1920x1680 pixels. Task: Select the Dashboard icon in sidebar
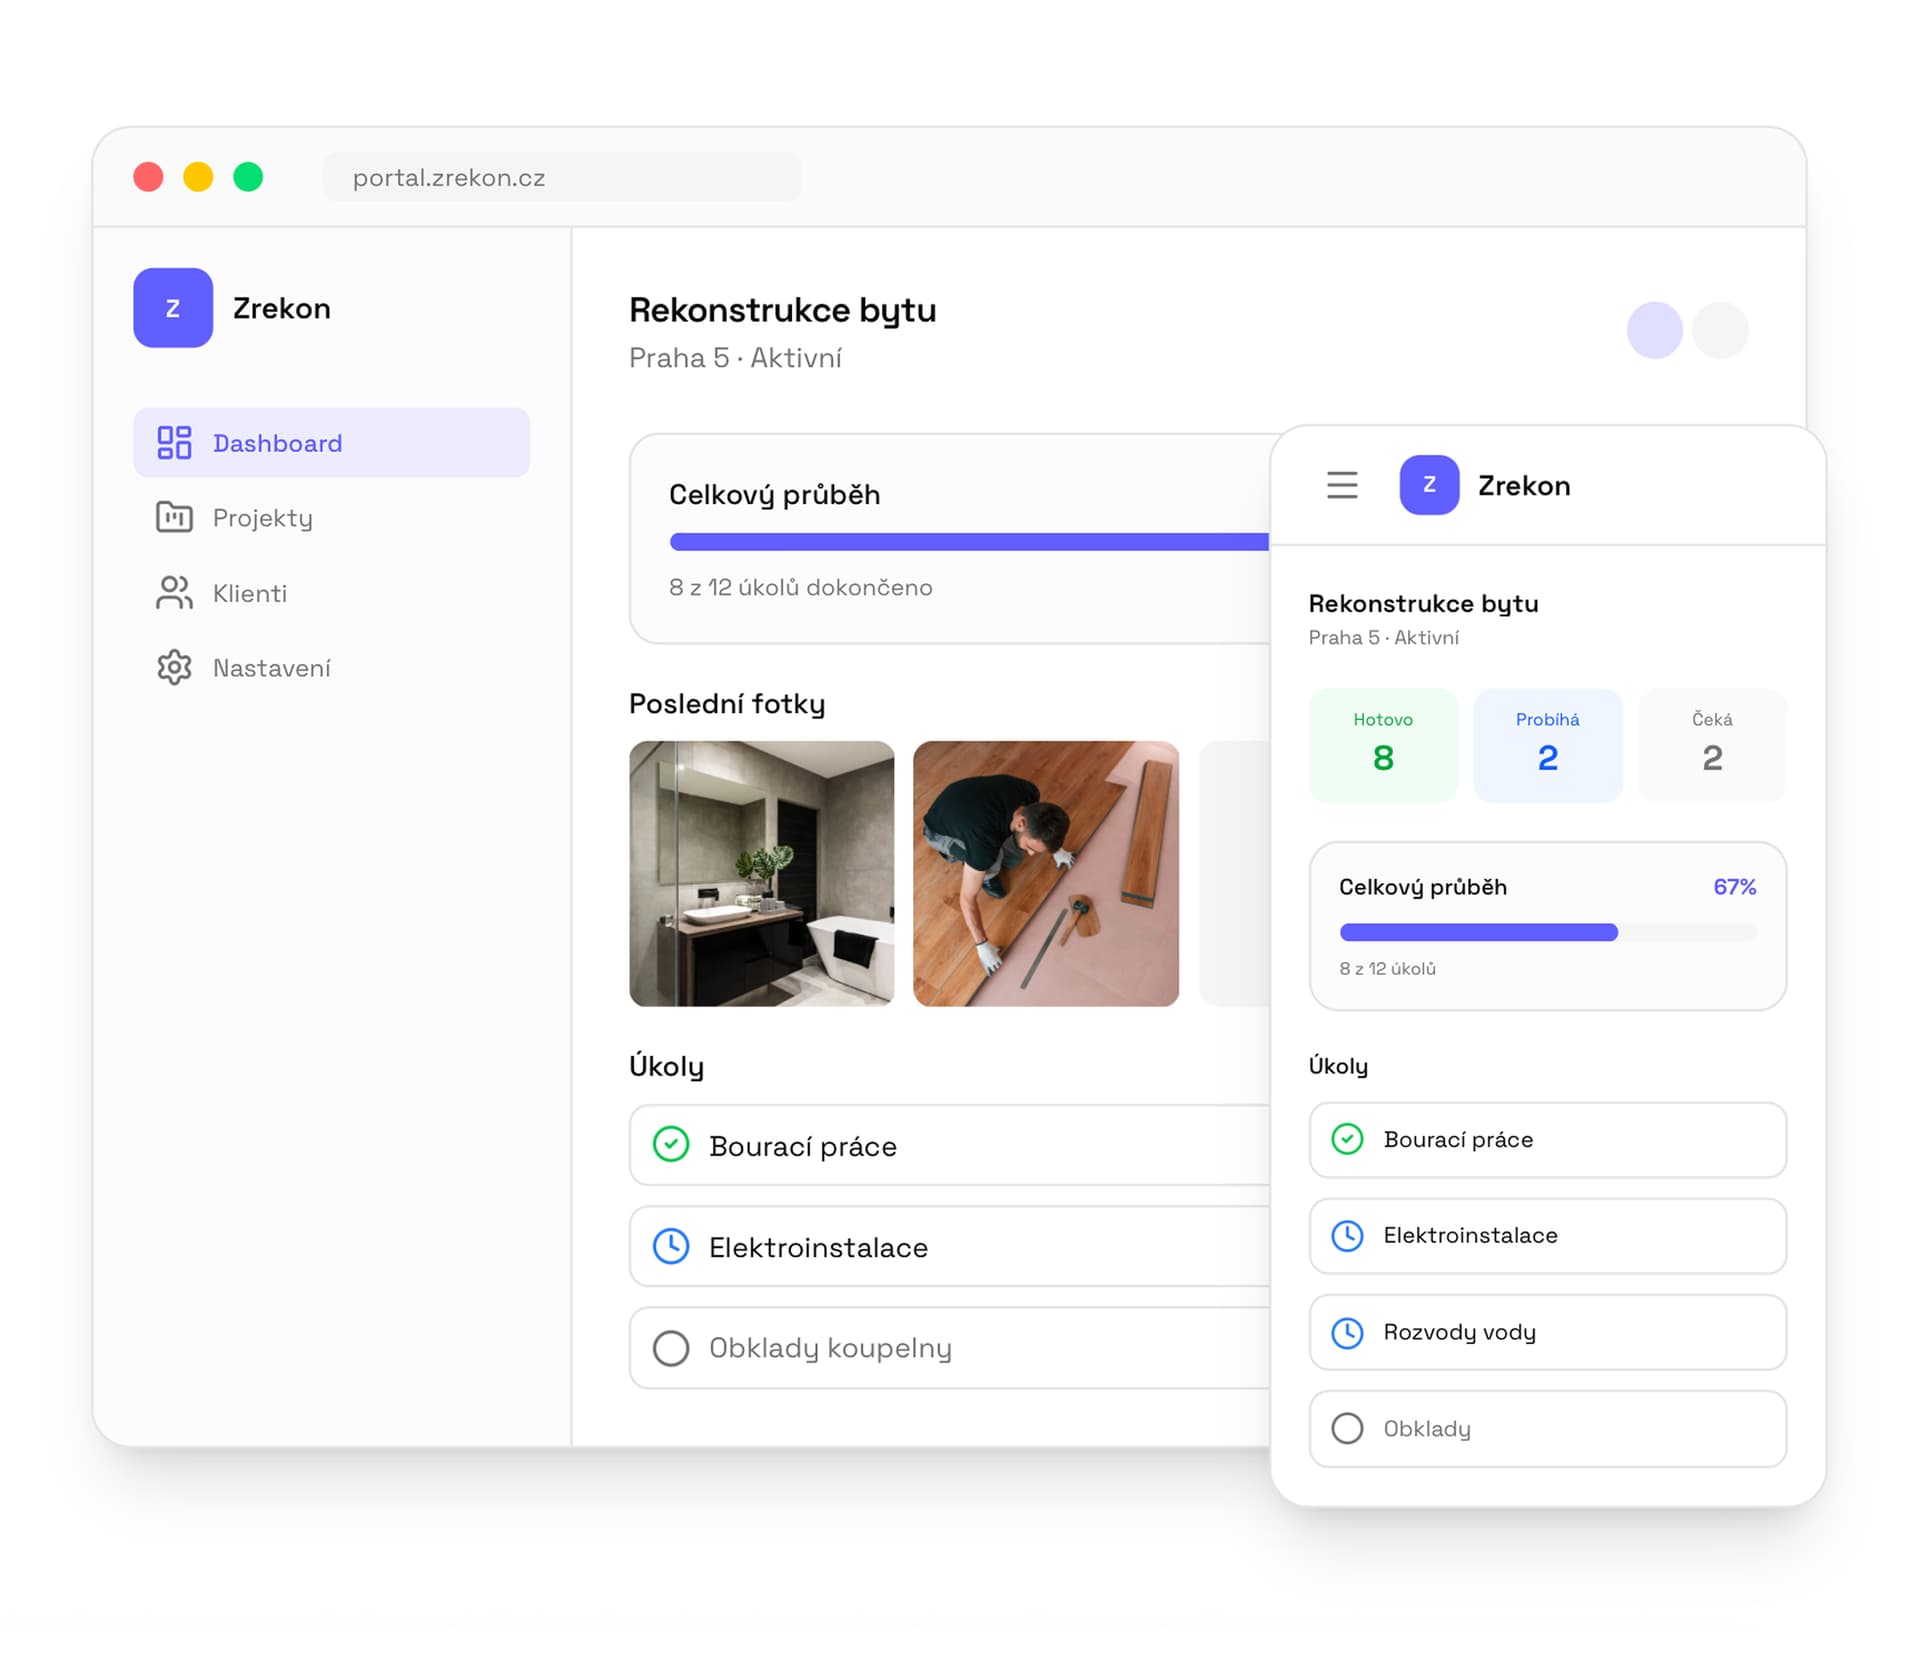coord(174,442)
